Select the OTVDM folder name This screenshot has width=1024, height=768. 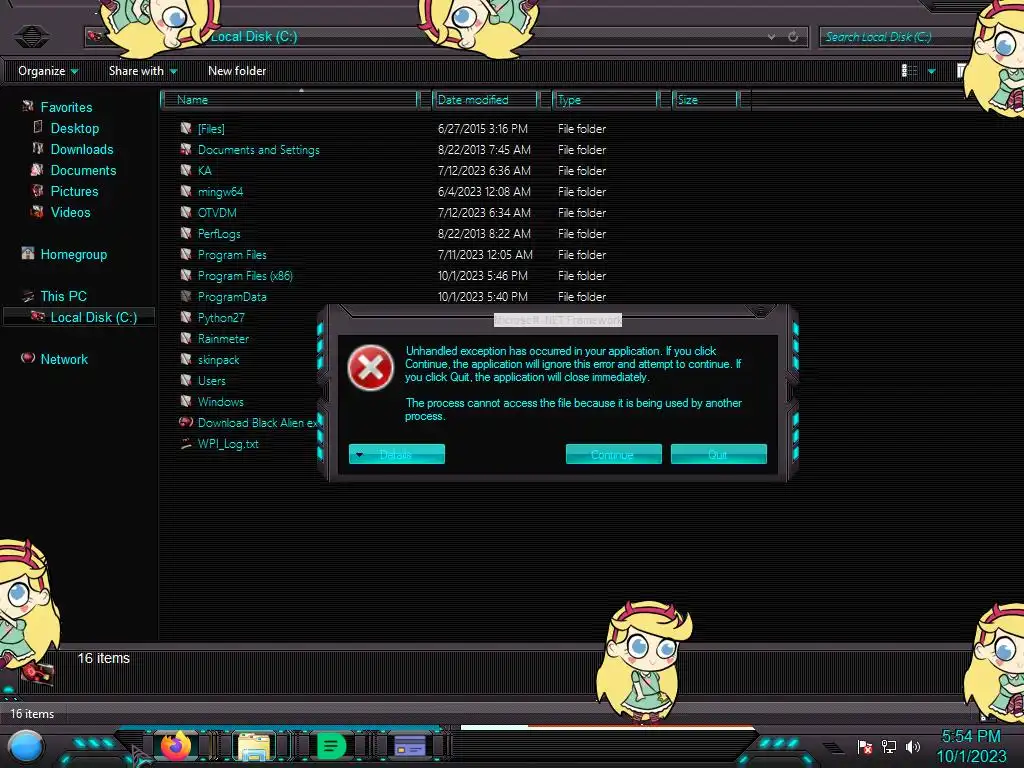pos(217,213)
